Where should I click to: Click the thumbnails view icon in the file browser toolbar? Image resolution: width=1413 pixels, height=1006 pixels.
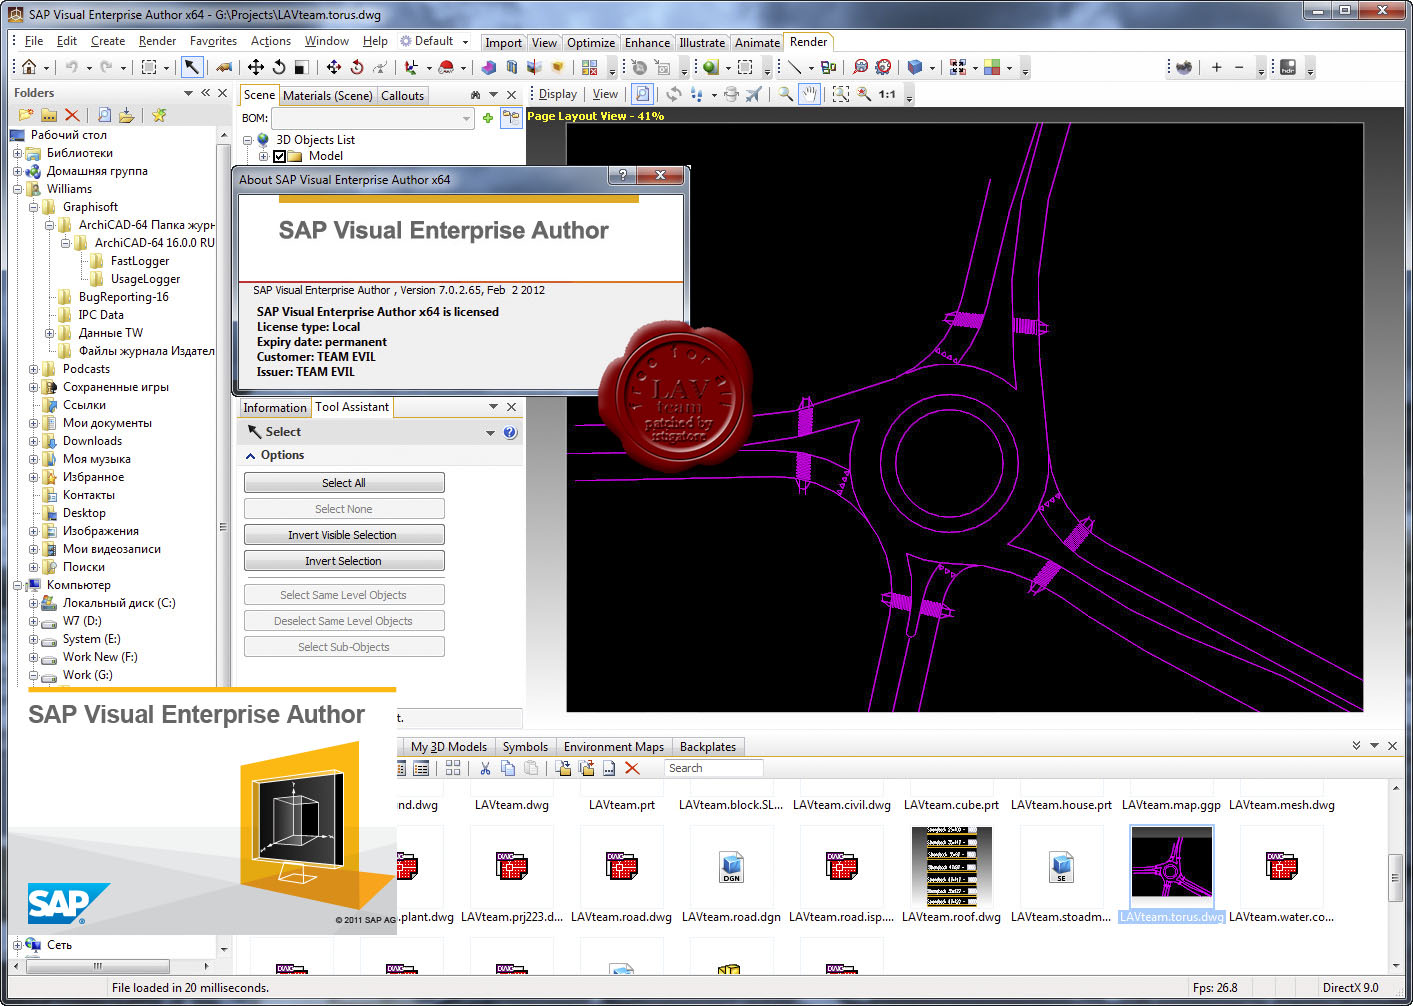453,768
